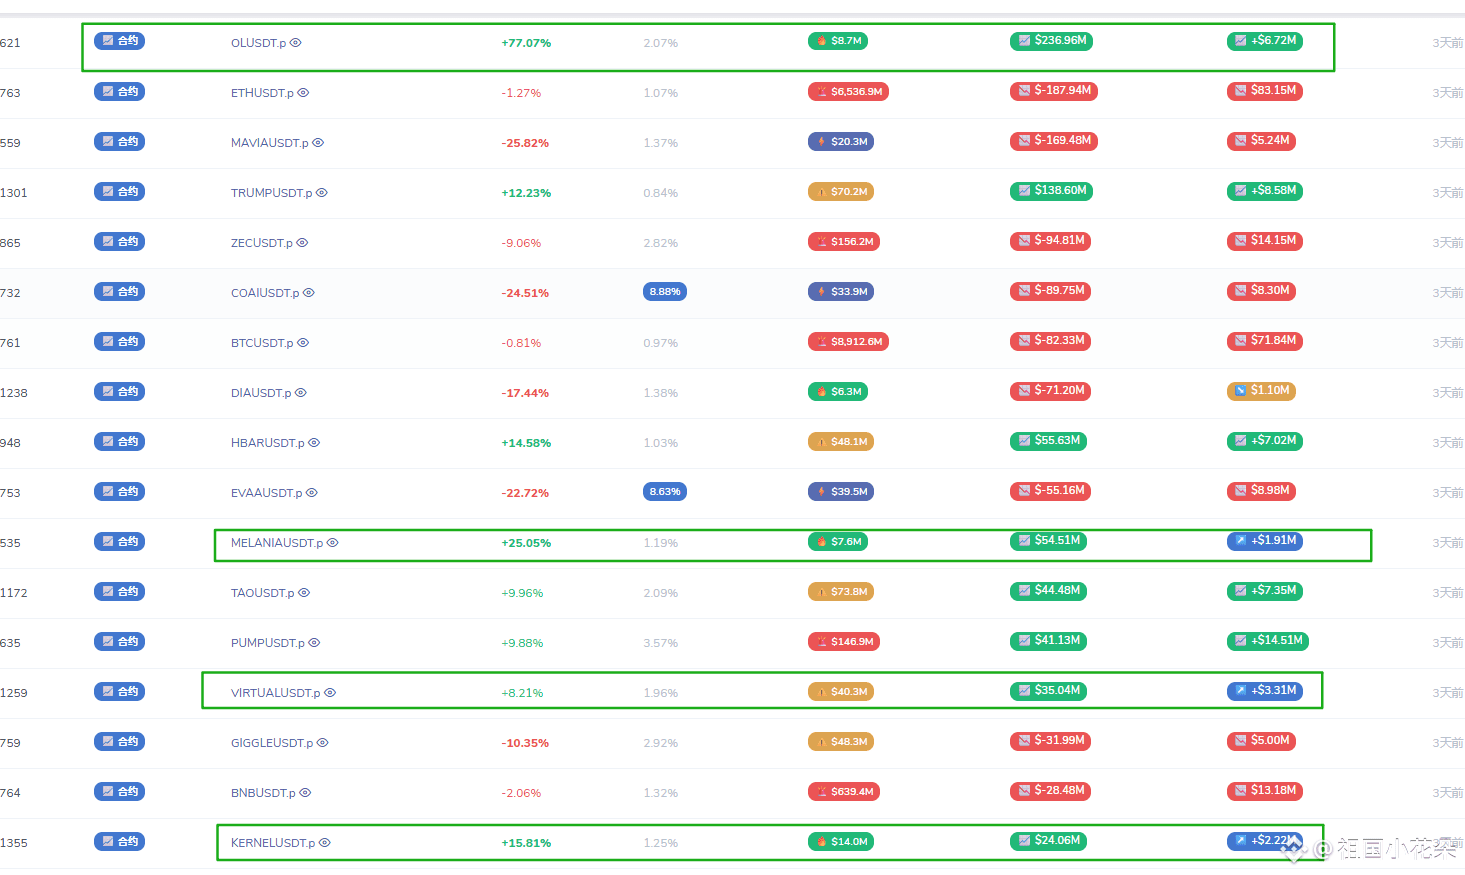Toggle the eye icon next to ETHUSDT.p
1465x875 pixels.
[x=303, y=93]
